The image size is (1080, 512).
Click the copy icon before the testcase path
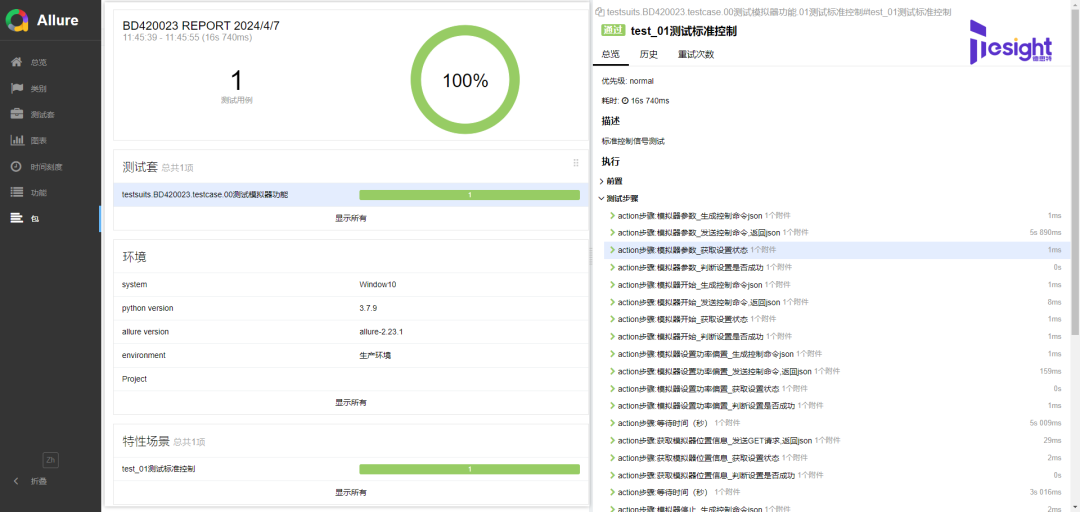599,12
